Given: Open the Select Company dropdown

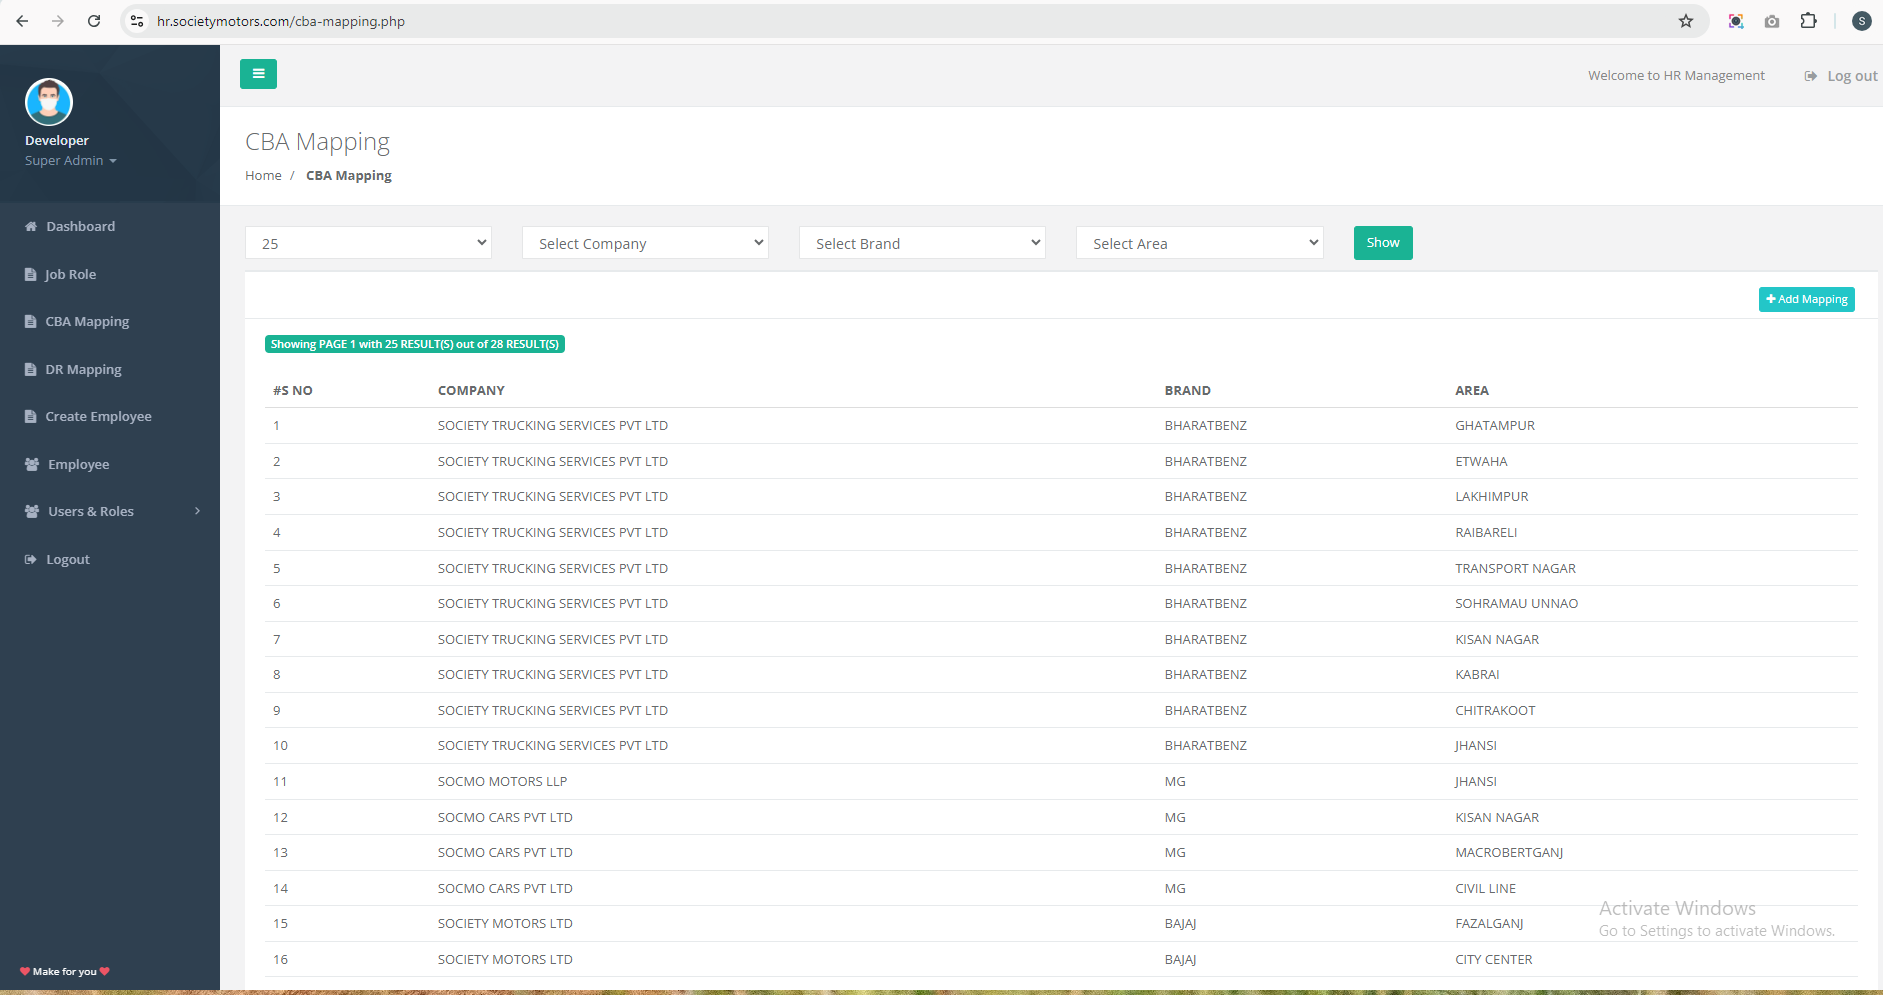Looking at the screenshot, I should click(645, 243).
